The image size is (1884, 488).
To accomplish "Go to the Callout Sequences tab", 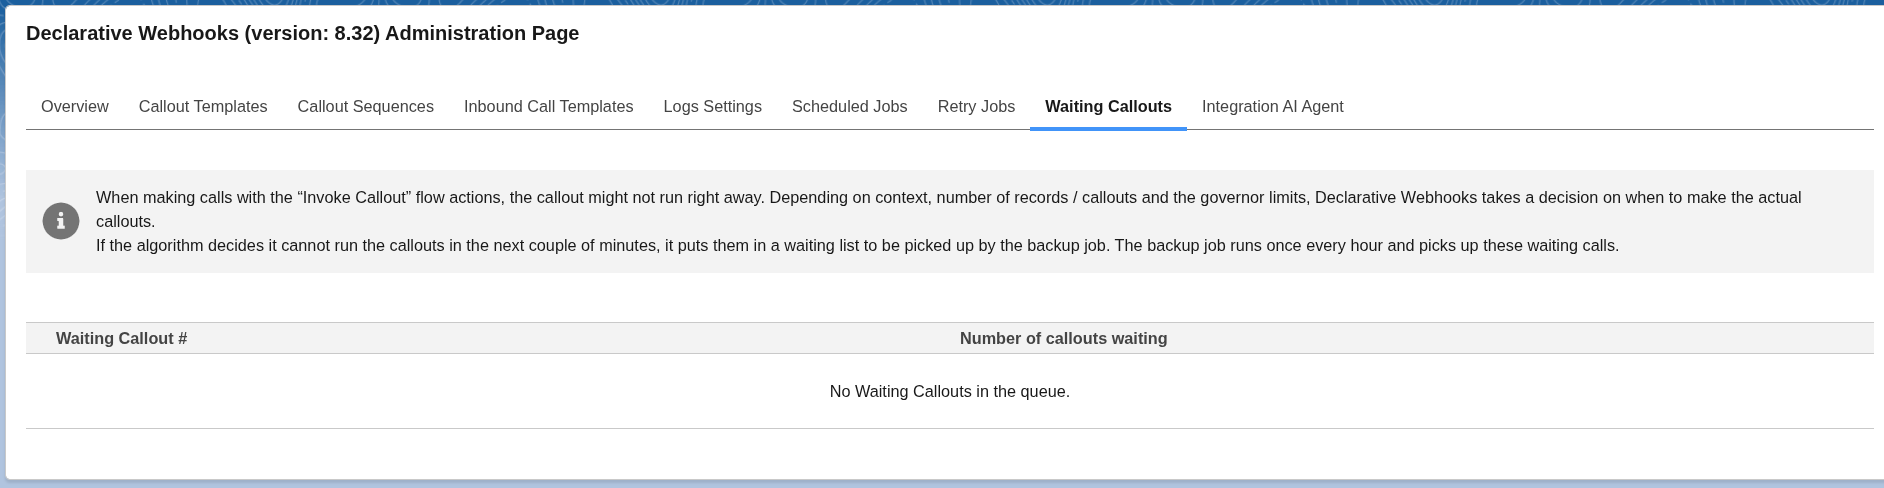I will 366,107.
